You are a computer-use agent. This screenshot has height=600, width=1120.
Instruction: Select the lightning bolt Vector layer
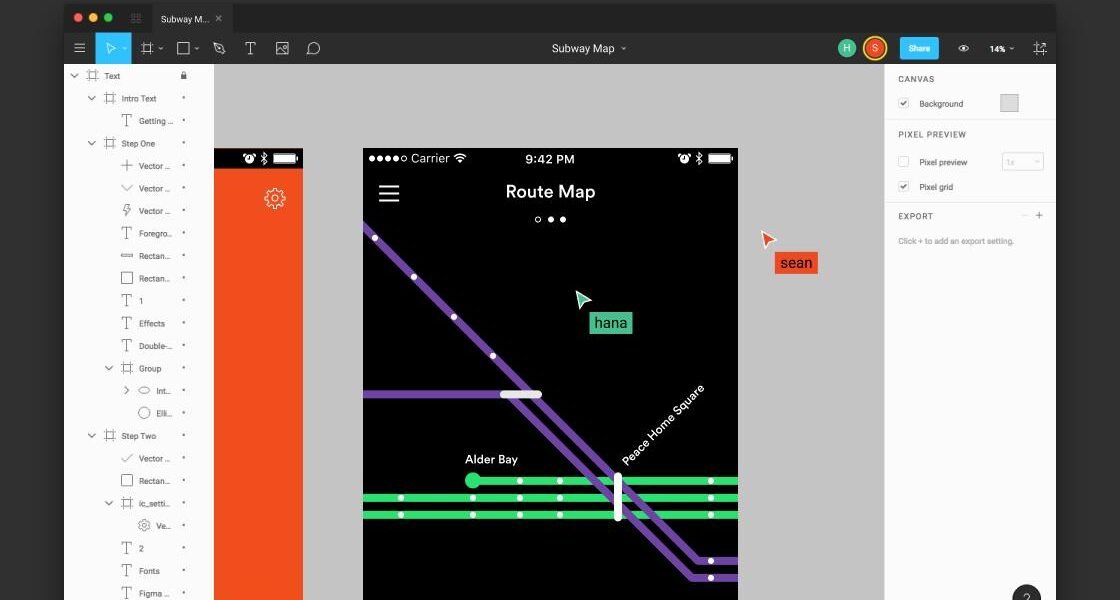pyautogui.click(x=127, y=211)
